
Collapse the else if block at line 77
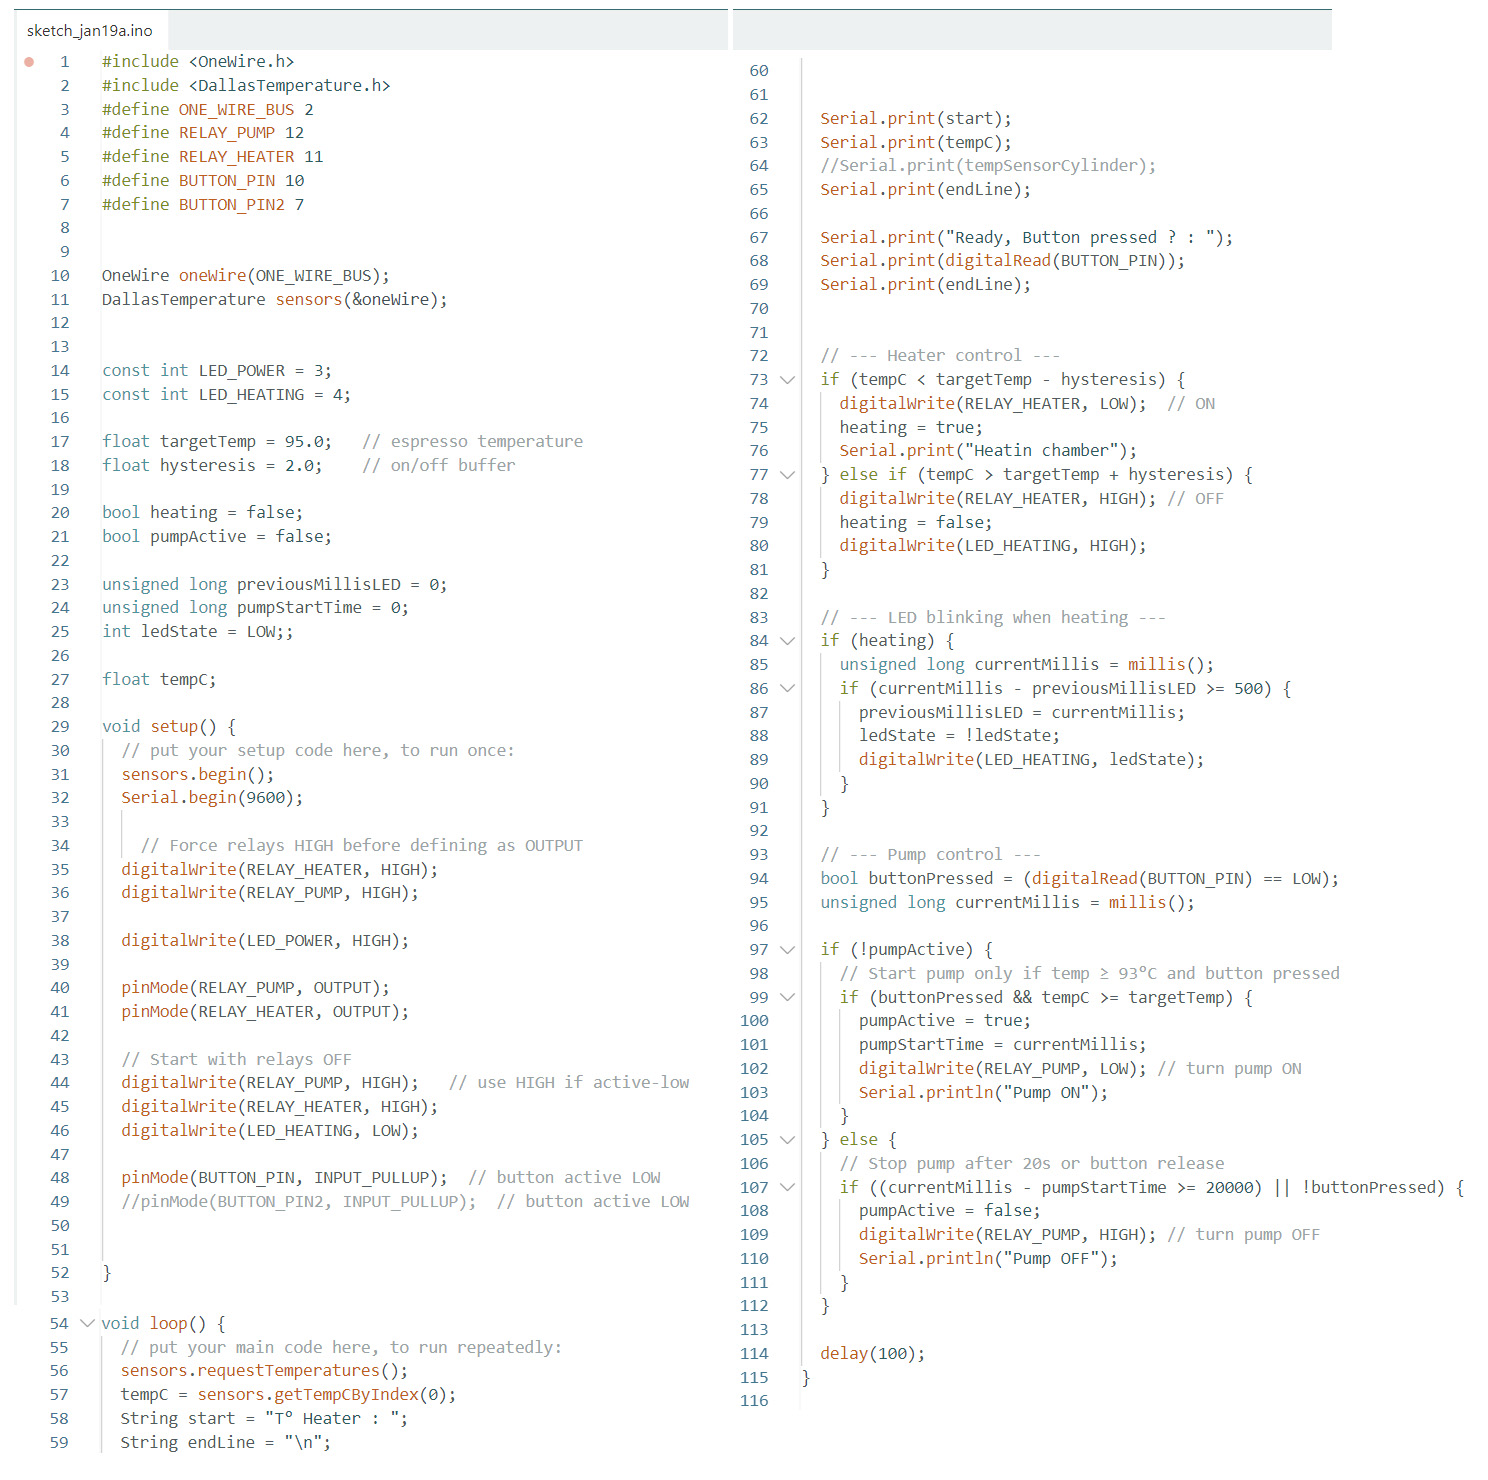(787, 475)
